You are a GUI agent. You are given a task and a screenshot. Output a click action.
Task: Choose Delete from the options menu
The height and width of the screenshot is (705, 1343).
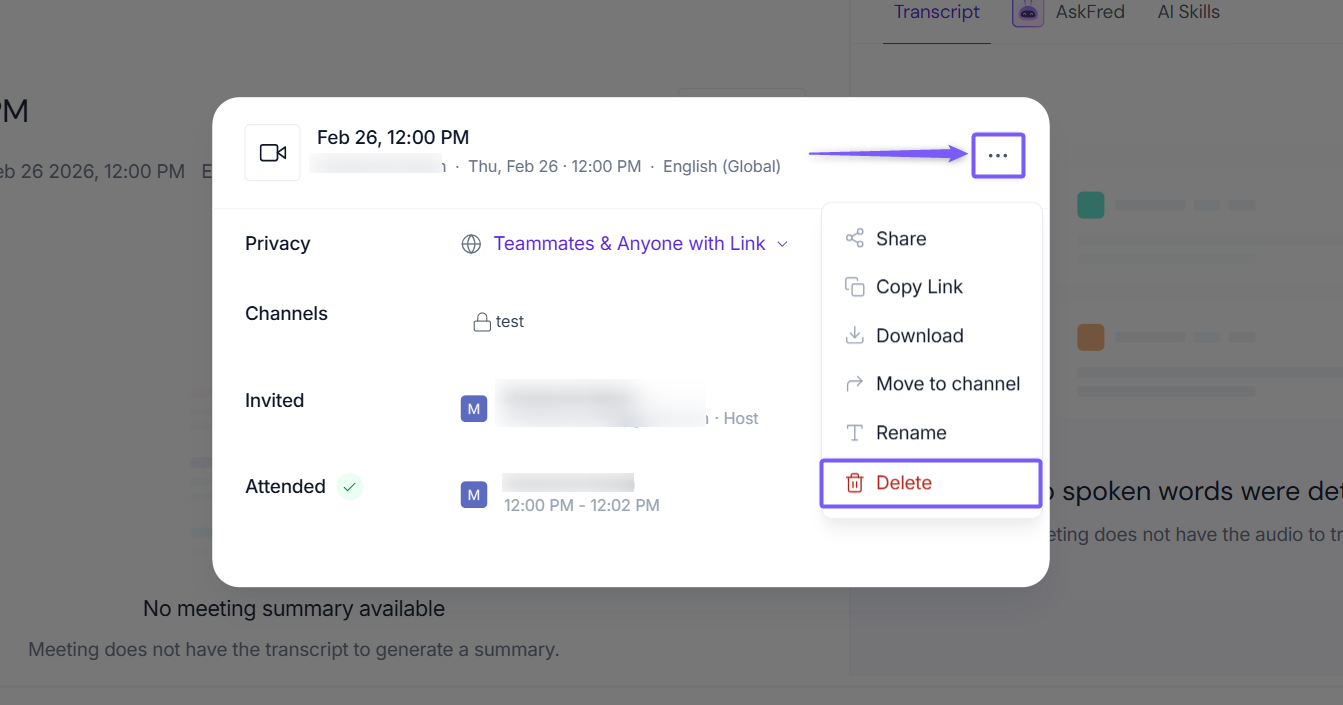pyautogui.click(x=931, y=483)
